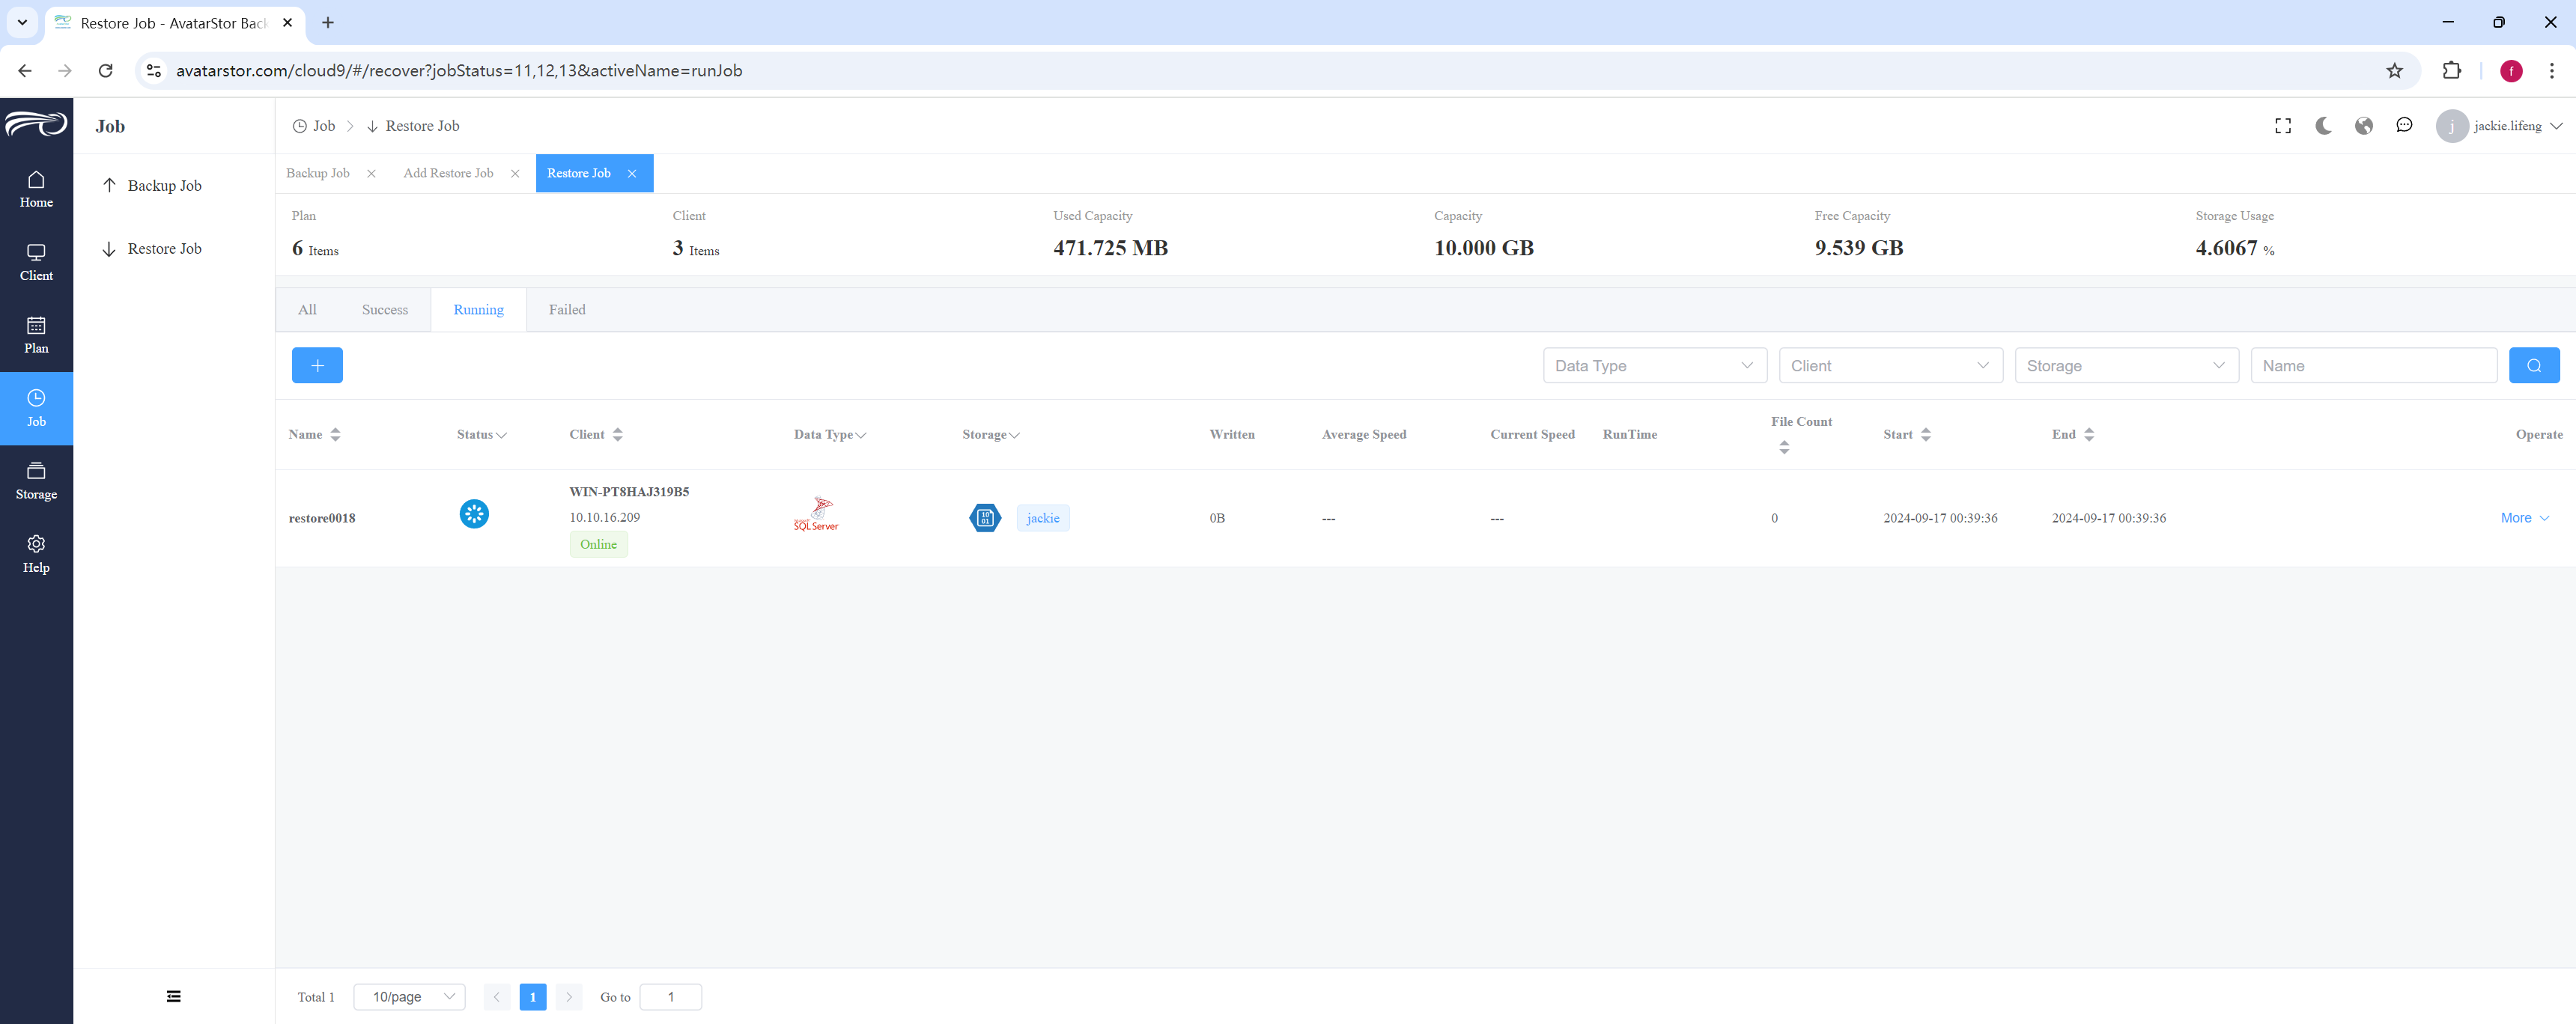Screen dimensions: 2576x1024
Task: Reload the browser page
Action: 105,71
